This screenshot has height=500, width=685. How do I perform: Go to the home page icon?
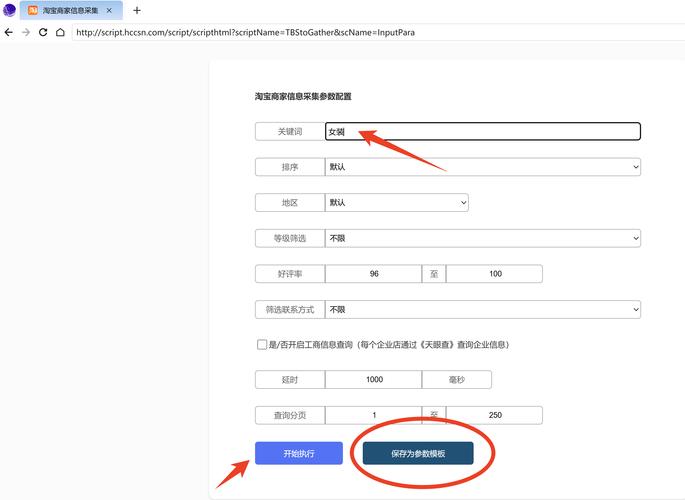click(60, 32)
